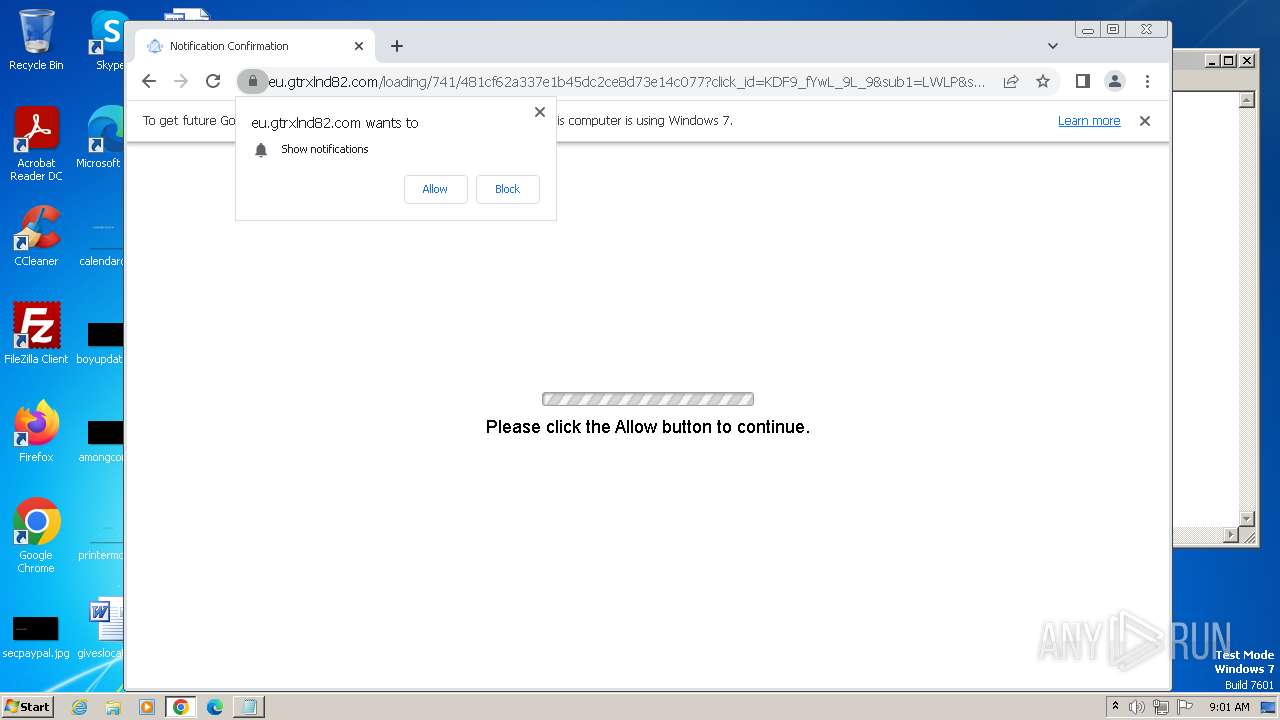Viewport: 1280px width, 720px height.
Task: Select the Notification Confirmation tab
Action: coord(255,46)
